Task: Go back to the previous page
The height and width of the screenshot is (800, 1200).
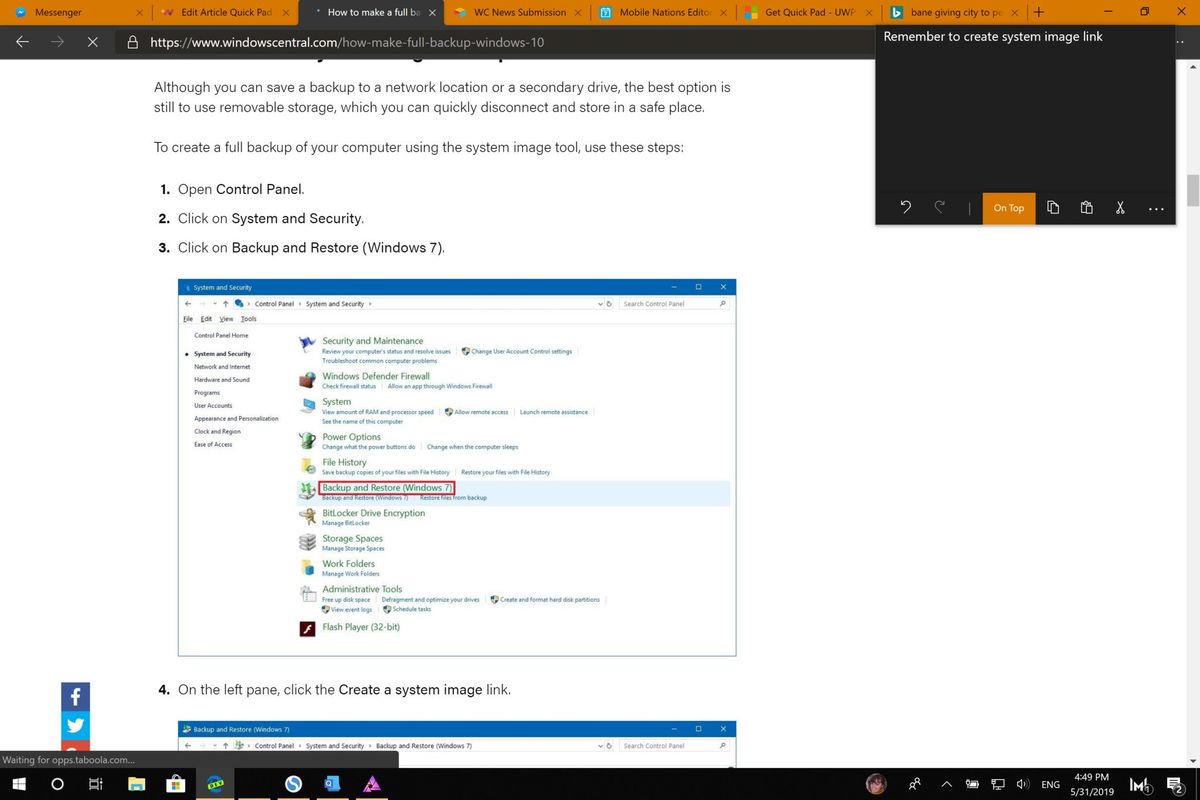Action: point(22,42)
